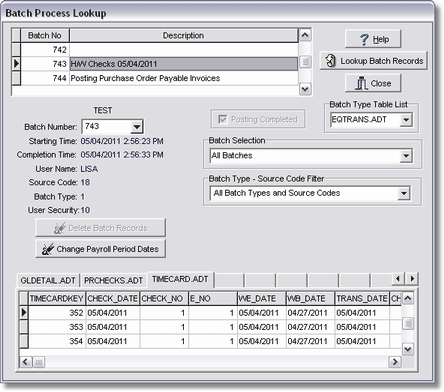The height and width of the screenshot is (392, 444).
Task: Click Lookup Batch Records button
Action: [373, 61]
